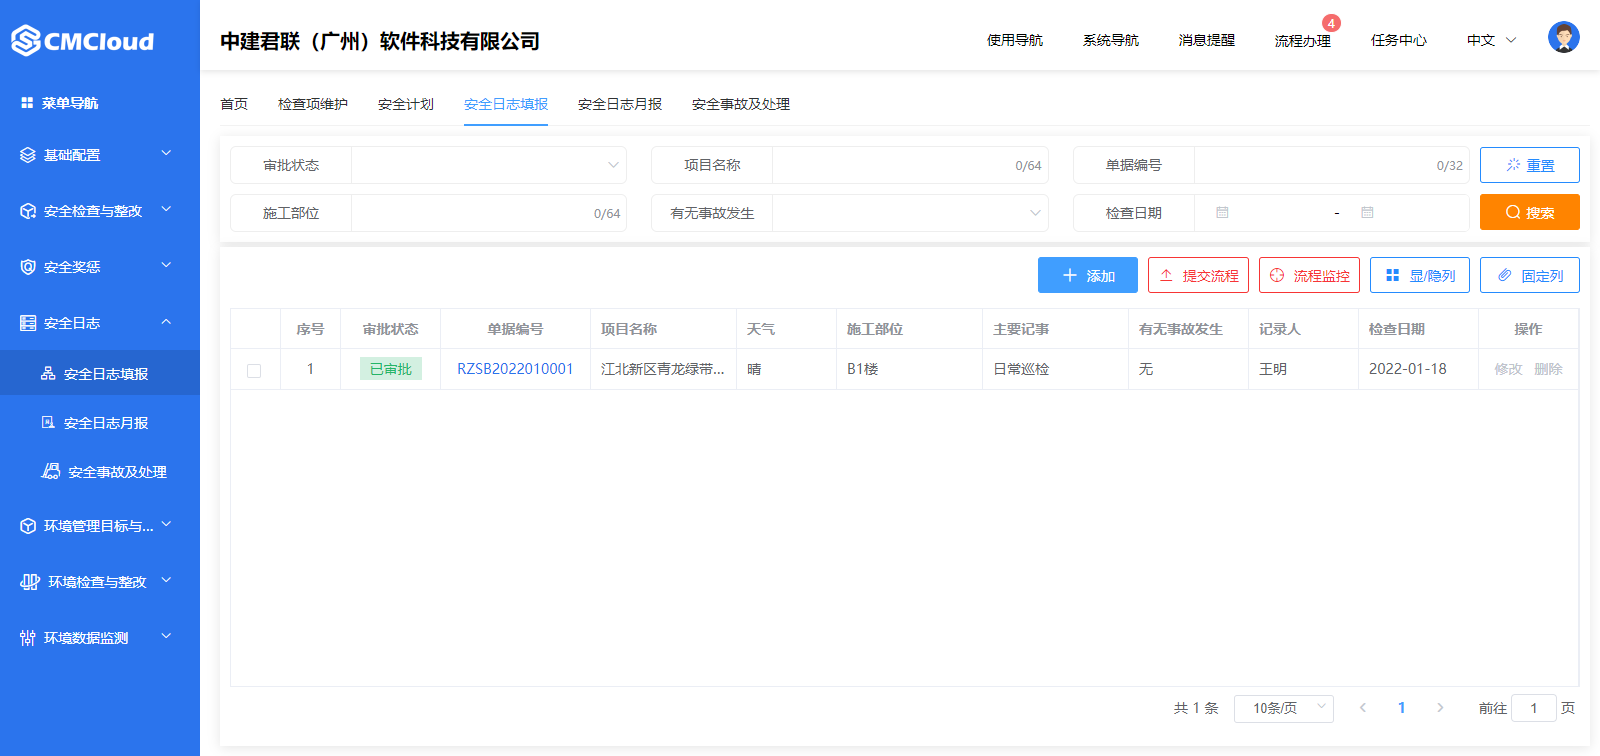Click the 前往 page number input
Viewport: 1600px width, 756px height.
tap(1534, 708)
